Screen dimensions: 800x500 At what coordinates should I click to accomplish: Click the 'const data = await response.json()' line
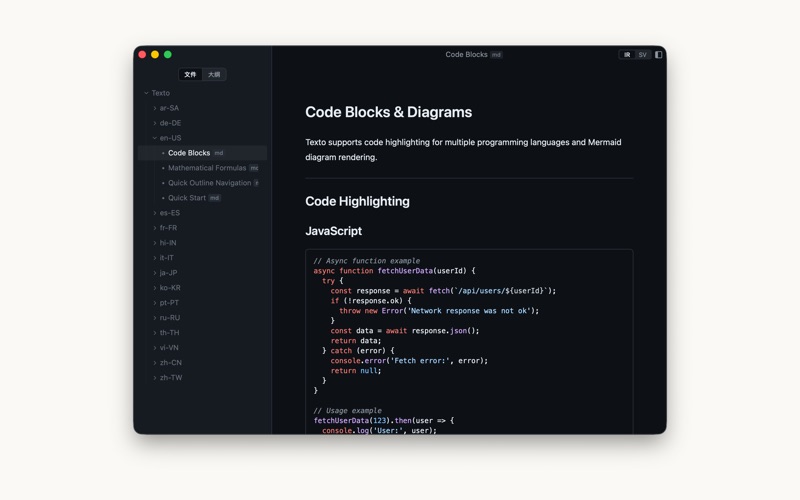[x=405, y=331]
